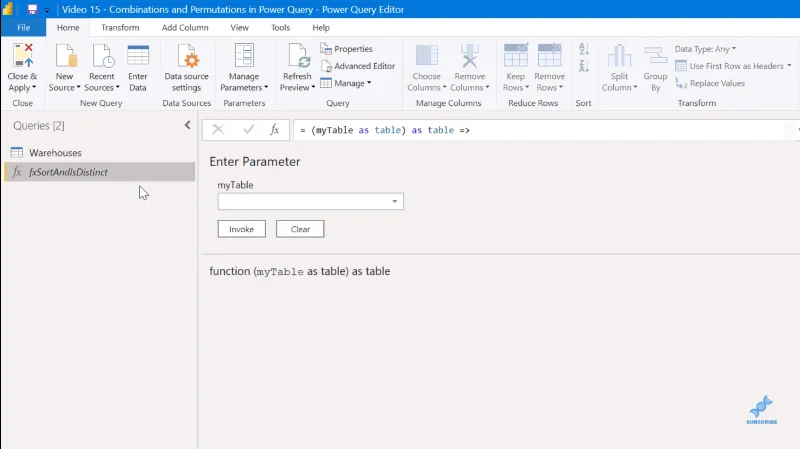Screen dimensions: 800x449
Task: Click the fx formula icon
Action: pyautogui.click(x=274, y=130)
